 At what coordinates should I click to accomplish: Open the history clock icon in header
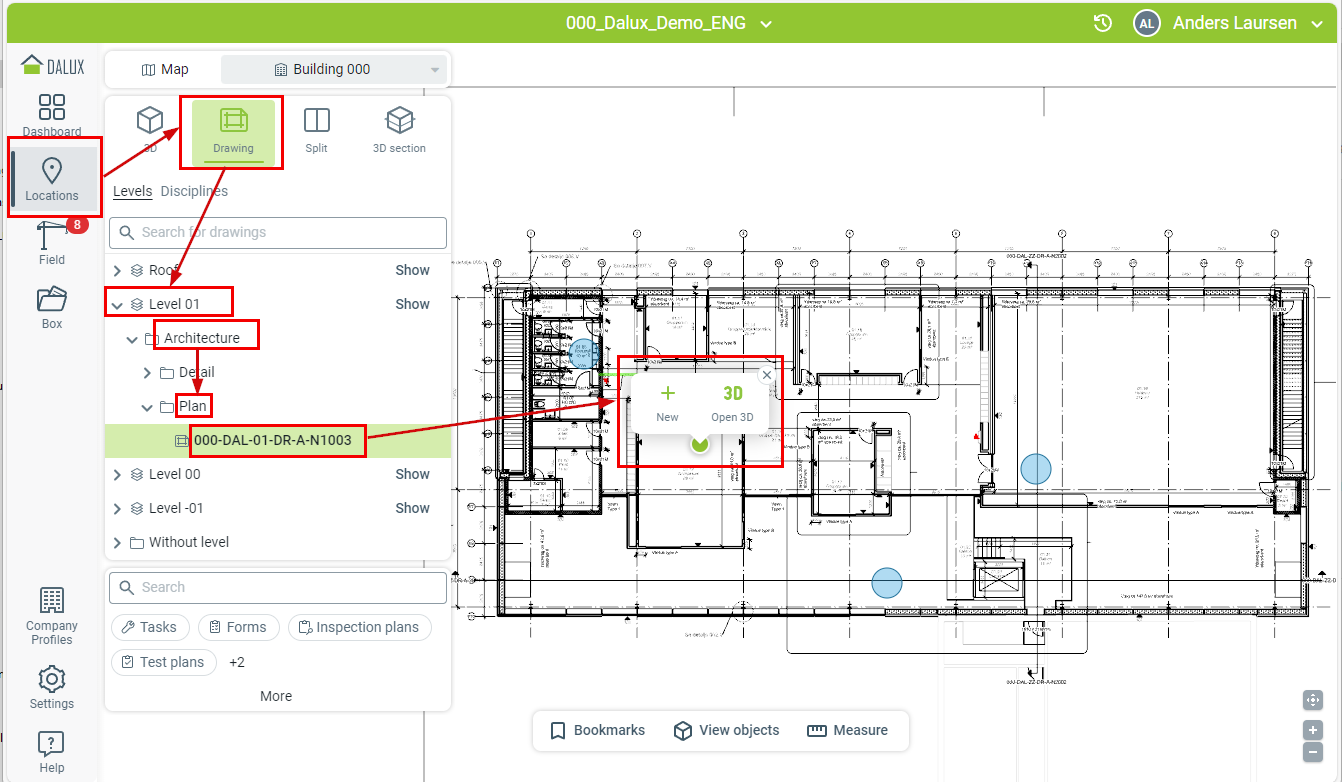pos(1103,23)
